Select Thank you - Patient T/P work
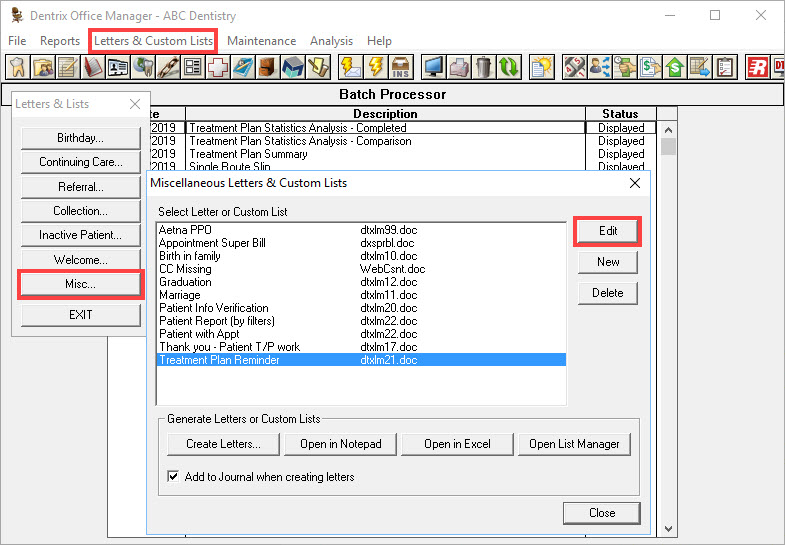 click(x=361, y=347)
